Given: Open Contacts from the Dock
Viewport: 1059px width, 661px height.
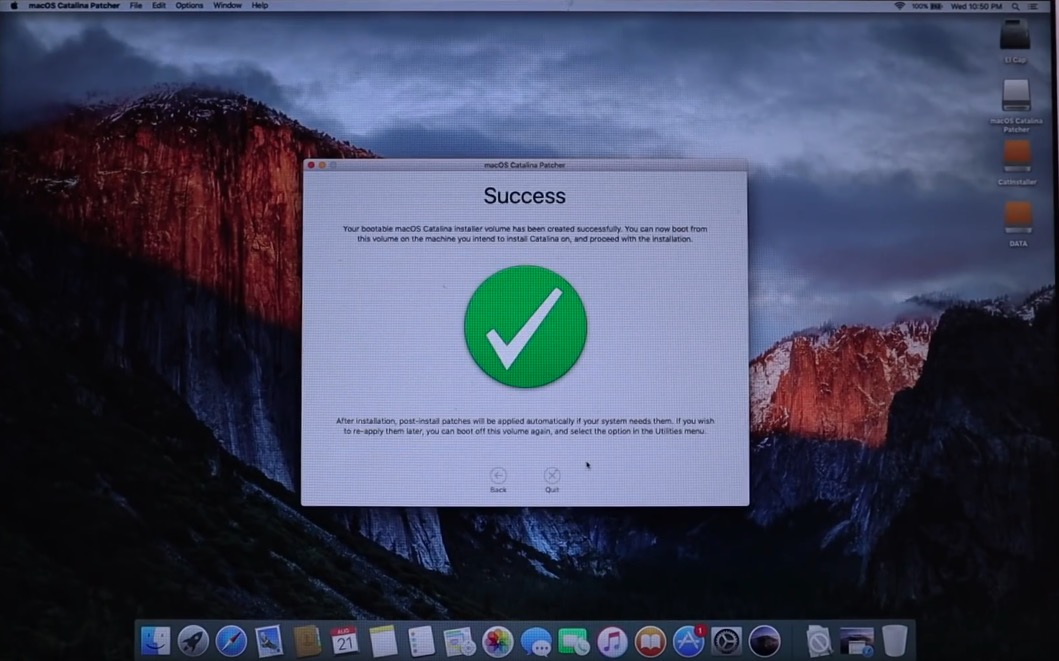Looking at the screenshot, I should (307, 640).
